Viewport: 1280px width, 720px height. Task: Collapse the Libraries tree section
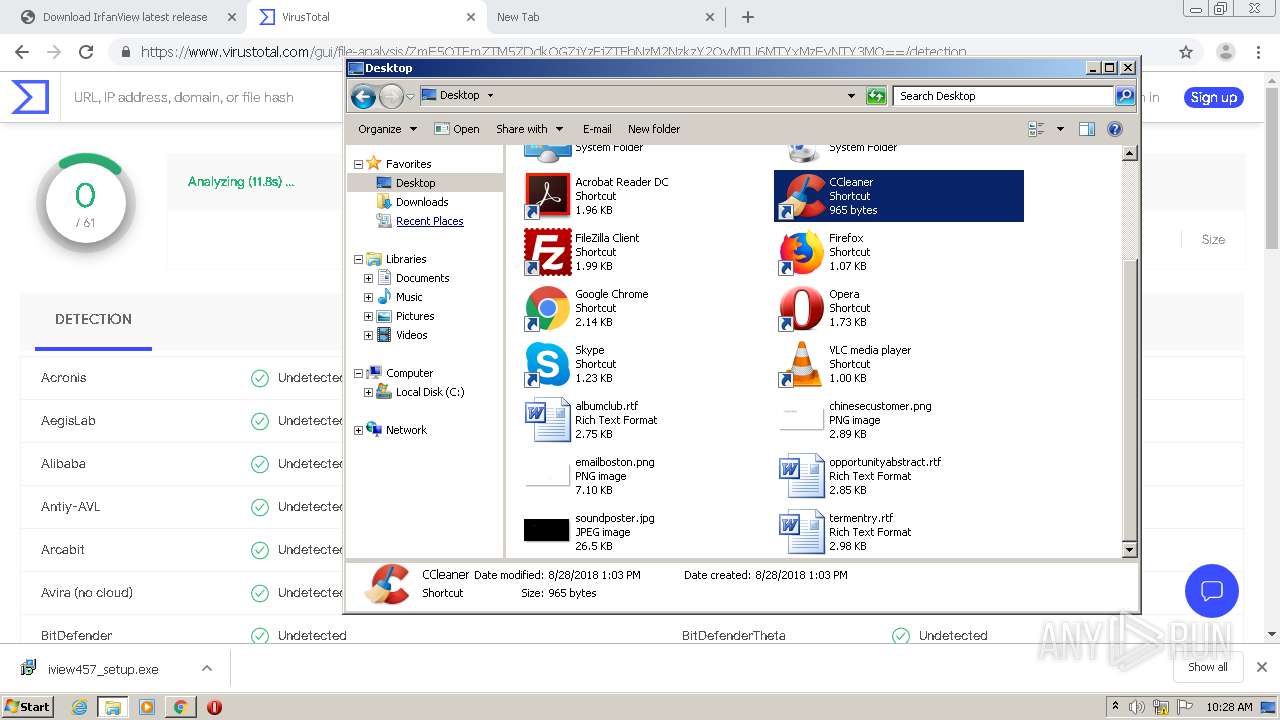pos(358,259)
